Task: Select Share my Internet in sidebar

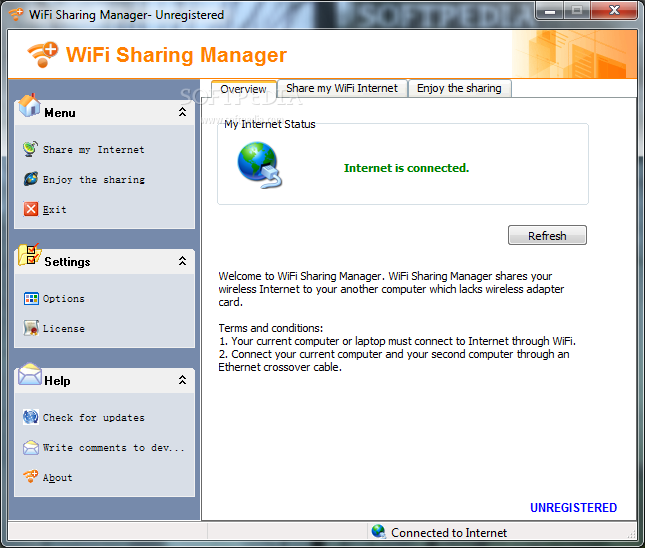Action: point(94,150)
